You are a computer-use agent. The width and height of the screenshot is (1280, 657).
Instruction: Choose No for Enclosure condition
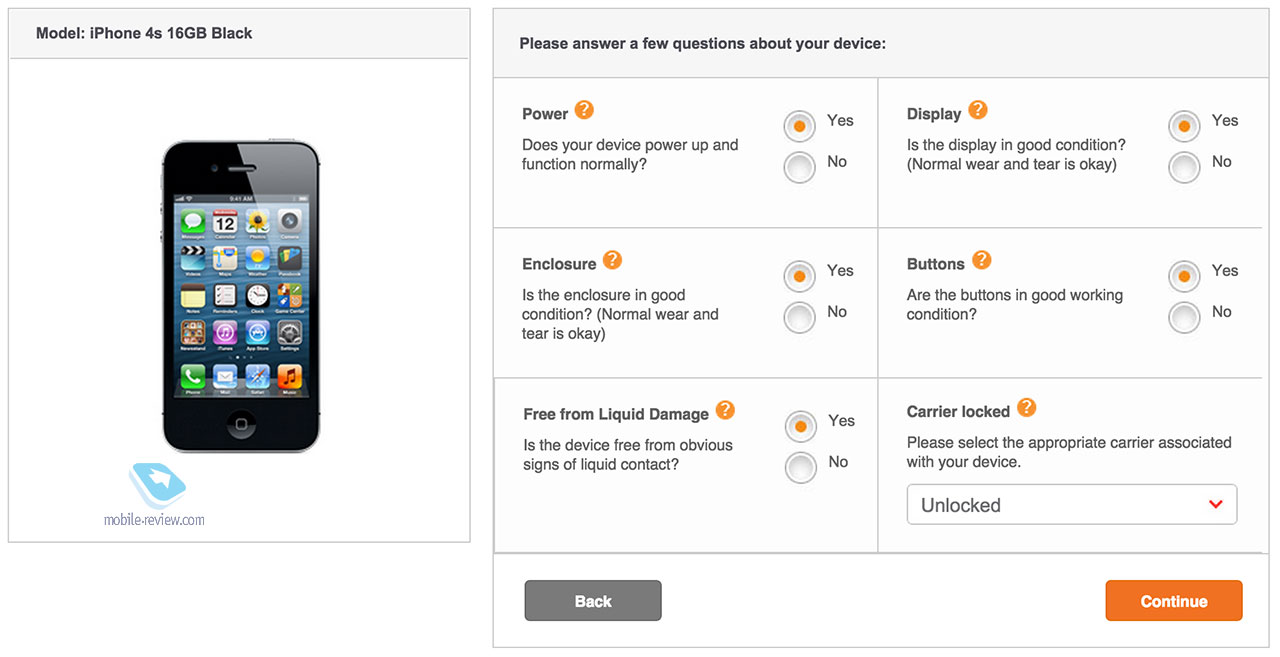click(x=800, y=317)
